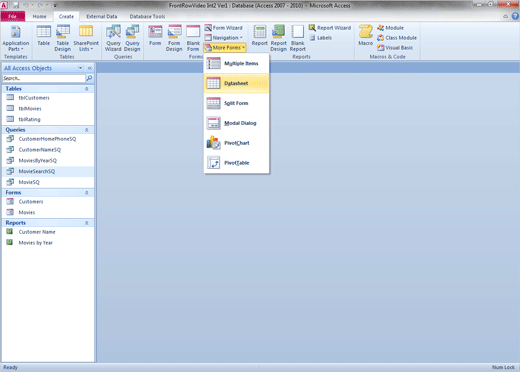Select the Movies form

coord(48,212)
